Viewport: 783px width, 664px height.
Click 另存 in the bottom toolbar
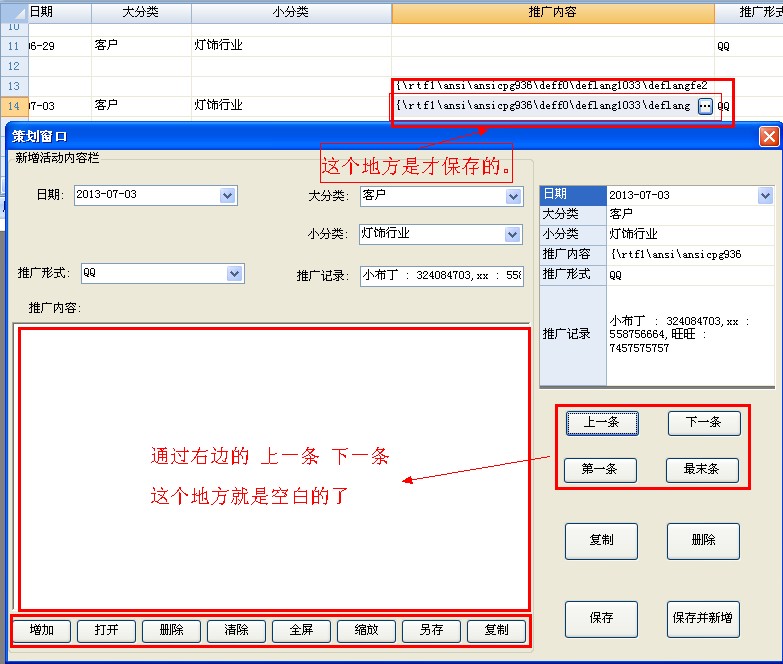tap(431, 631)
